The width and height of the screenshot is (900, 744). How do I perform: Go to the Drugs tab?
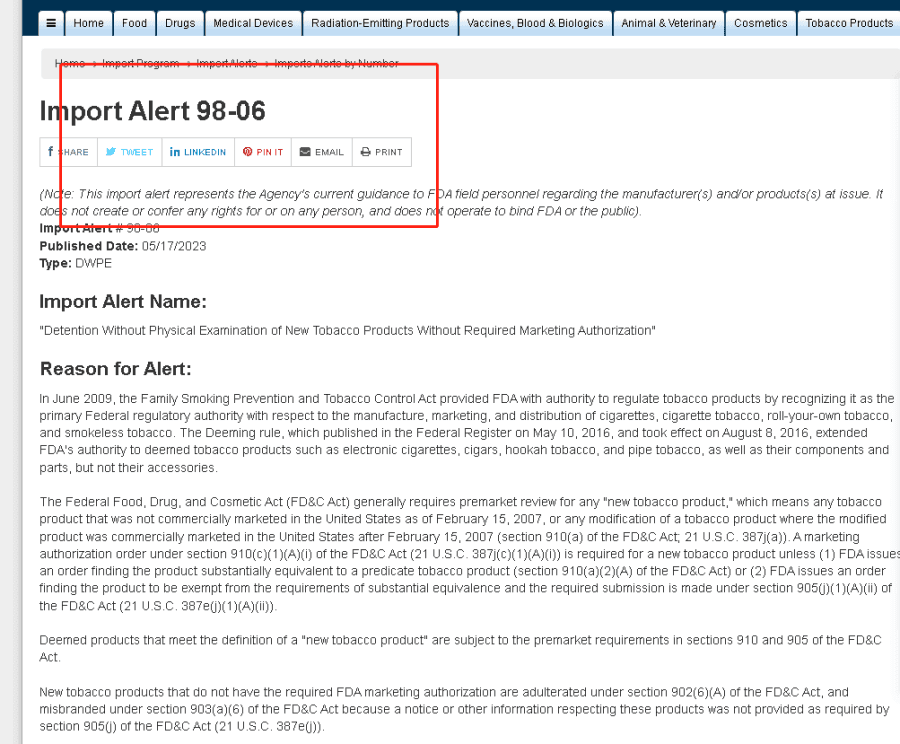click(180, 23)
